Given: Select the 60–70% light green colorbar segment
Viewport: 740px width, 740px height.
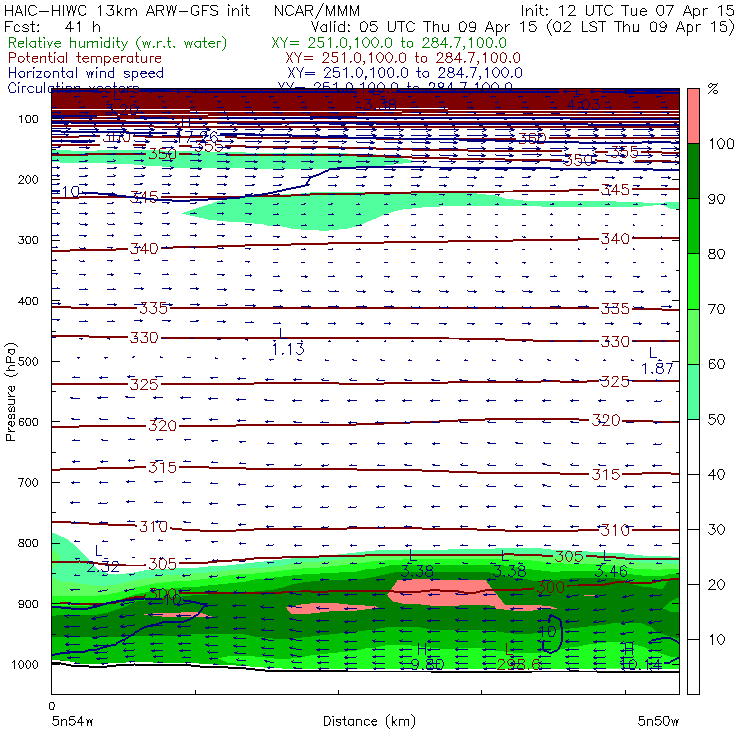Looking at the screenshot, I should point(693,336).
